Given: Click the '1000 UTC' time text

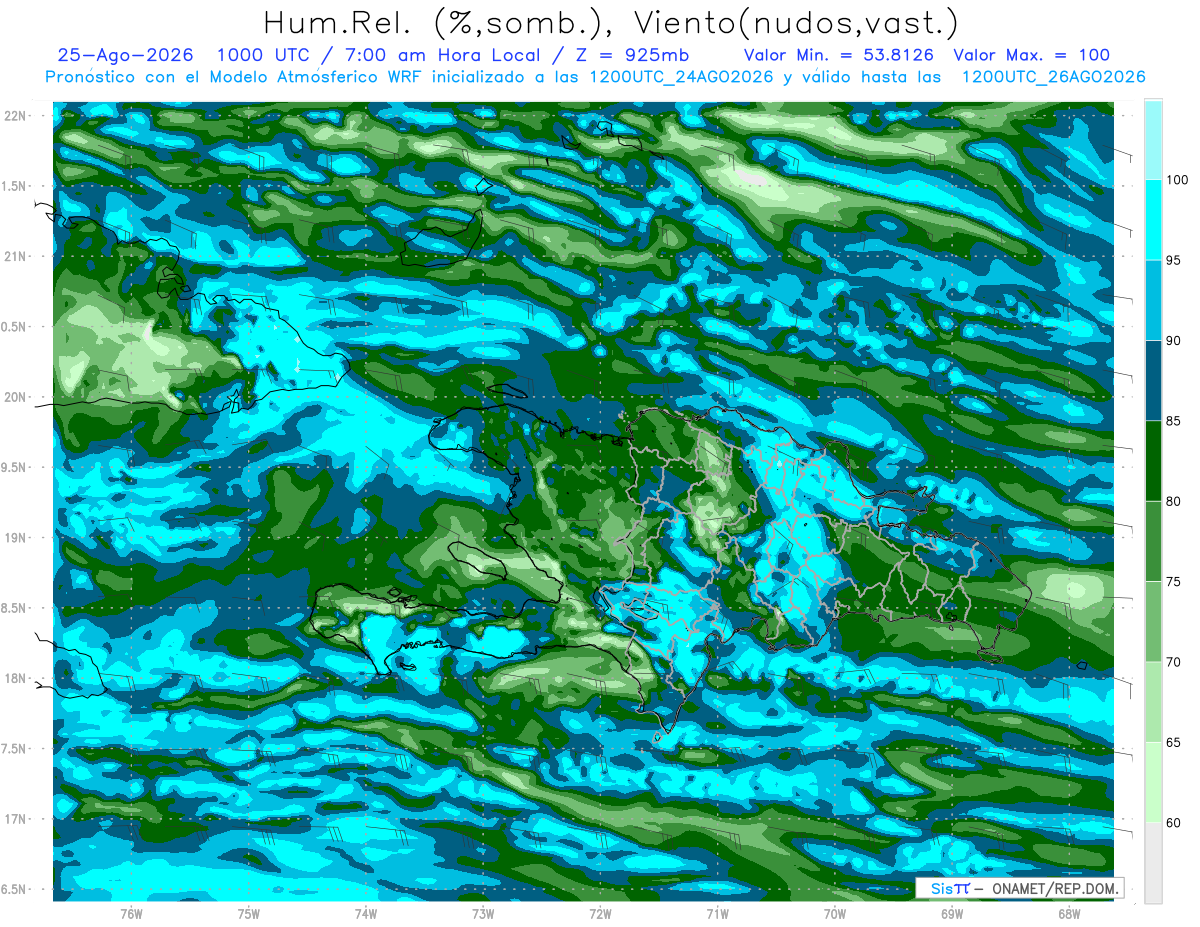Looking at the screenshot, I should coord(264,56).
